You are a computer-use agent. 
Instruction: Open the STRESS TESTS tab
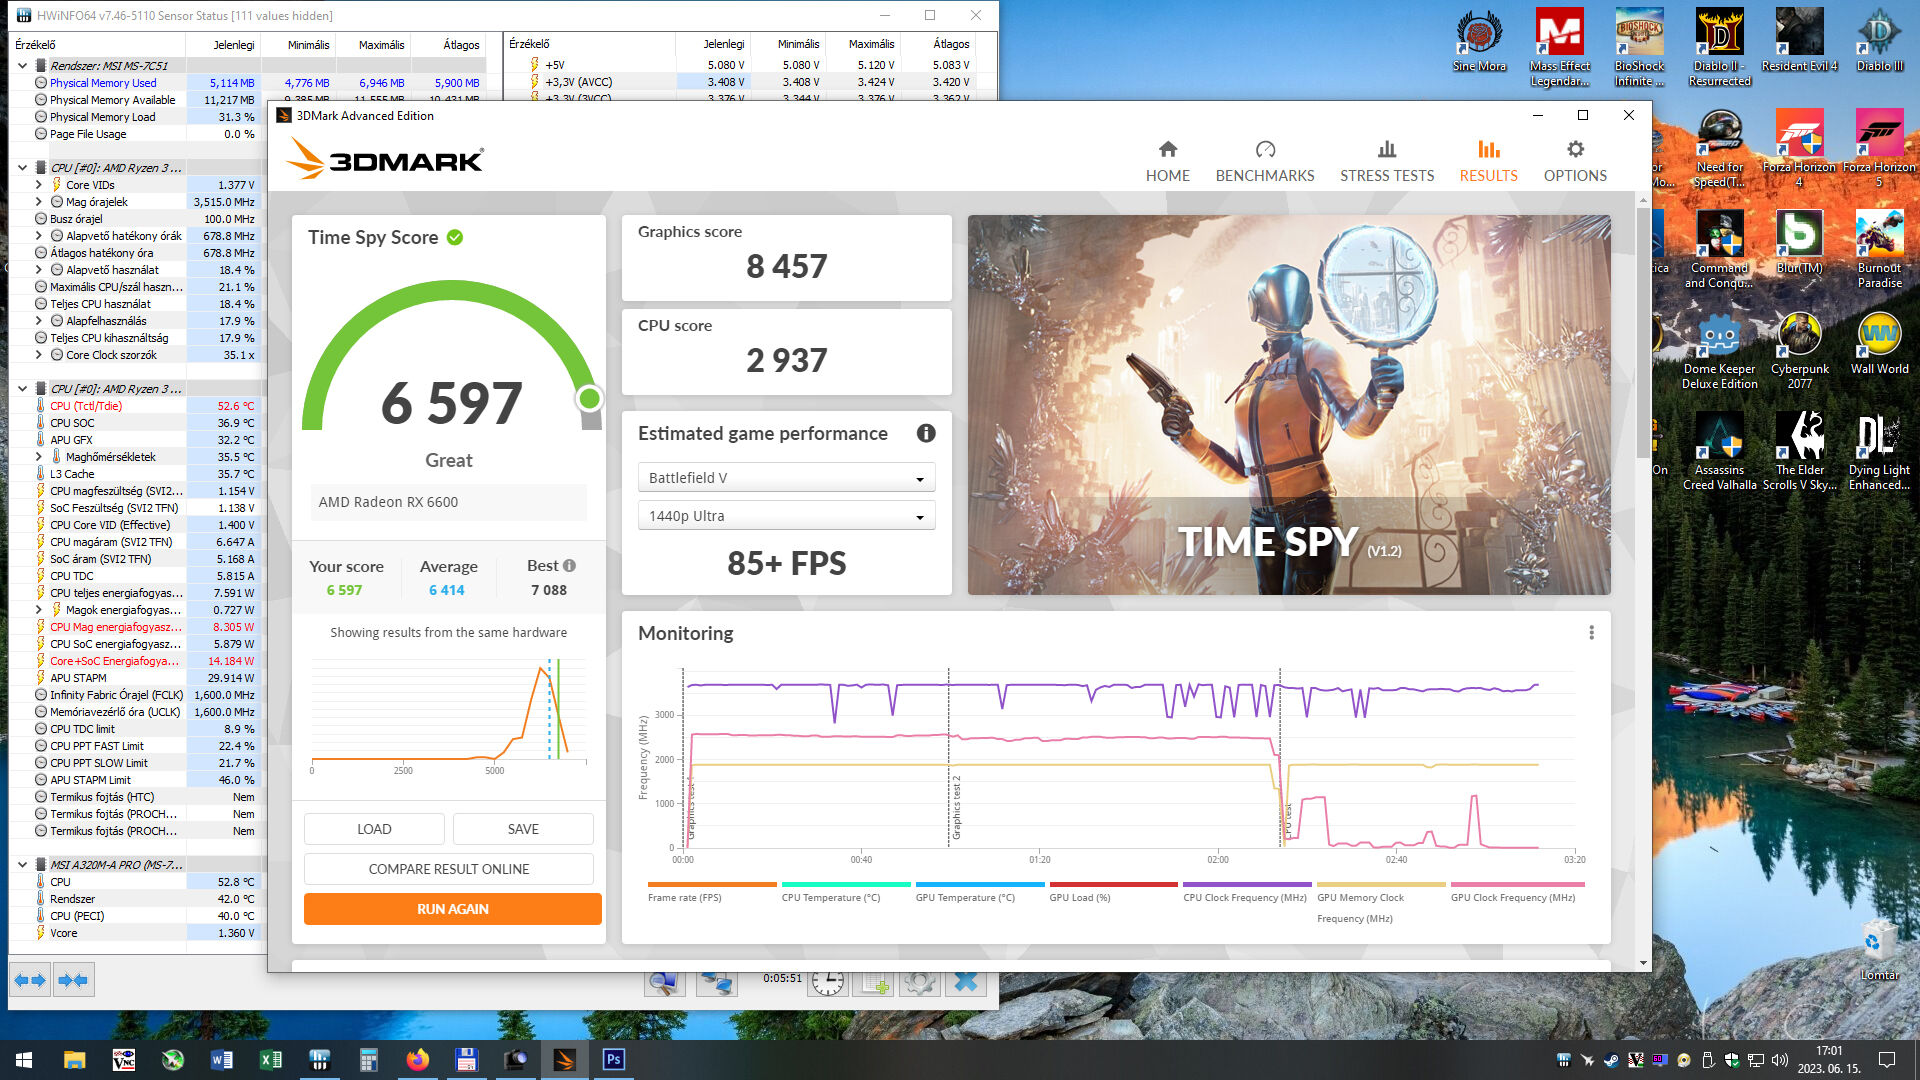coord(1387,162)
